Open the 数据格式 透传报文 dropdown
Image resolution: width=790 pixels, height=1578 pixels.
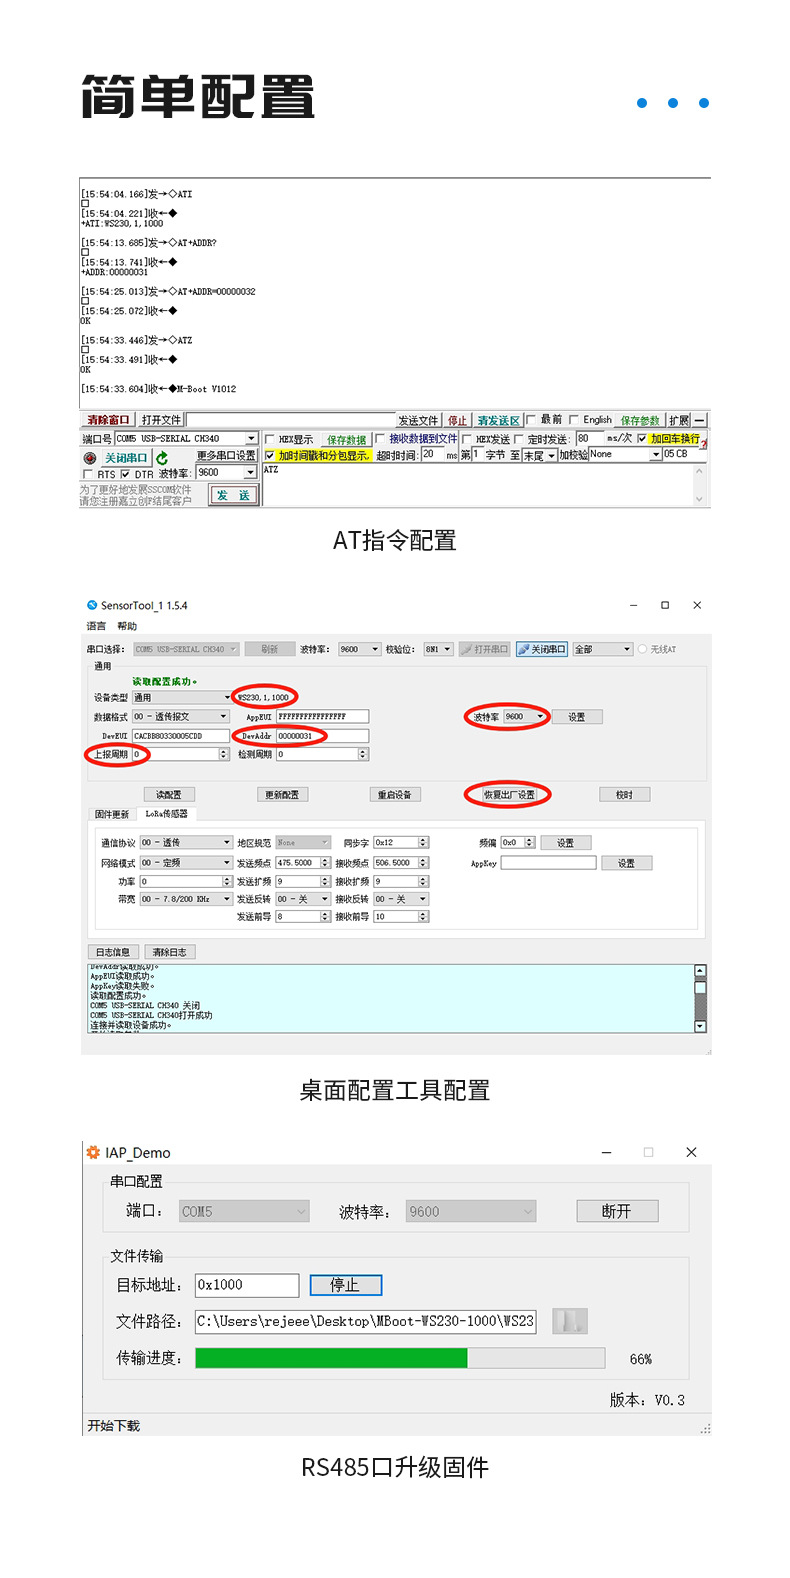coord(182,716)
